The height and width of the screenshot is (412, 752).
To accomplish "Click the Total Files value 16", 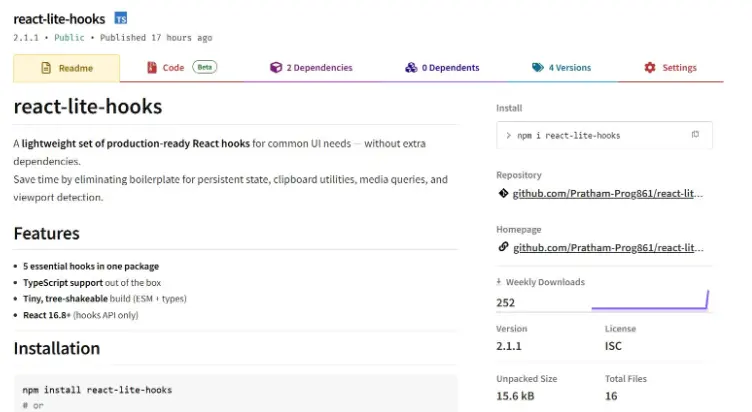I will (x=611, y=396).
